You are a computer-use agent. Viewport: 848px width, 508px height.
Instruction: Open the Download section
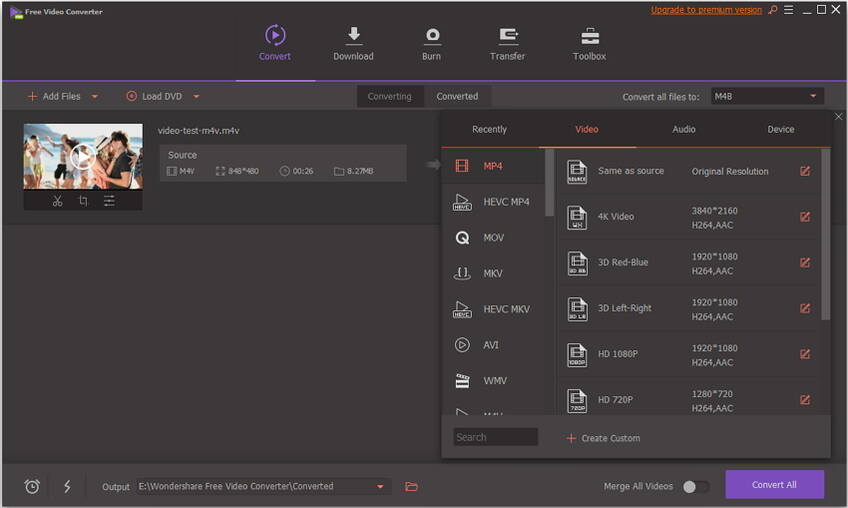[353, 43]
